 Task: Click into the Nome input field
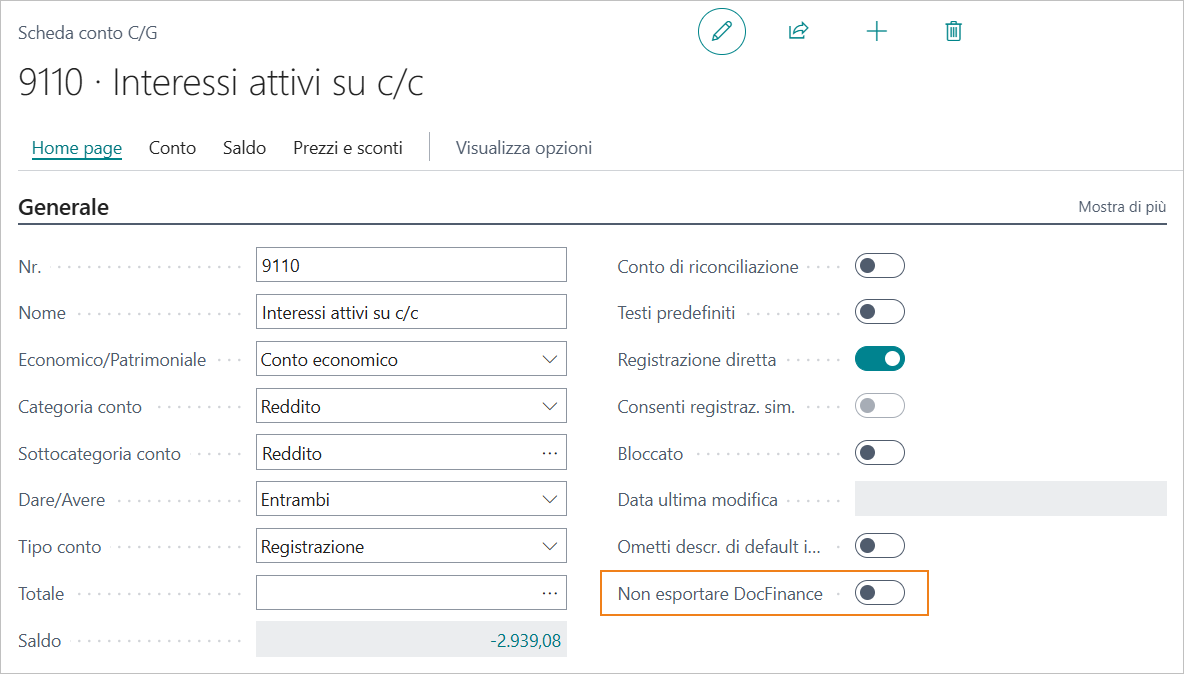[x=410, y=312]
